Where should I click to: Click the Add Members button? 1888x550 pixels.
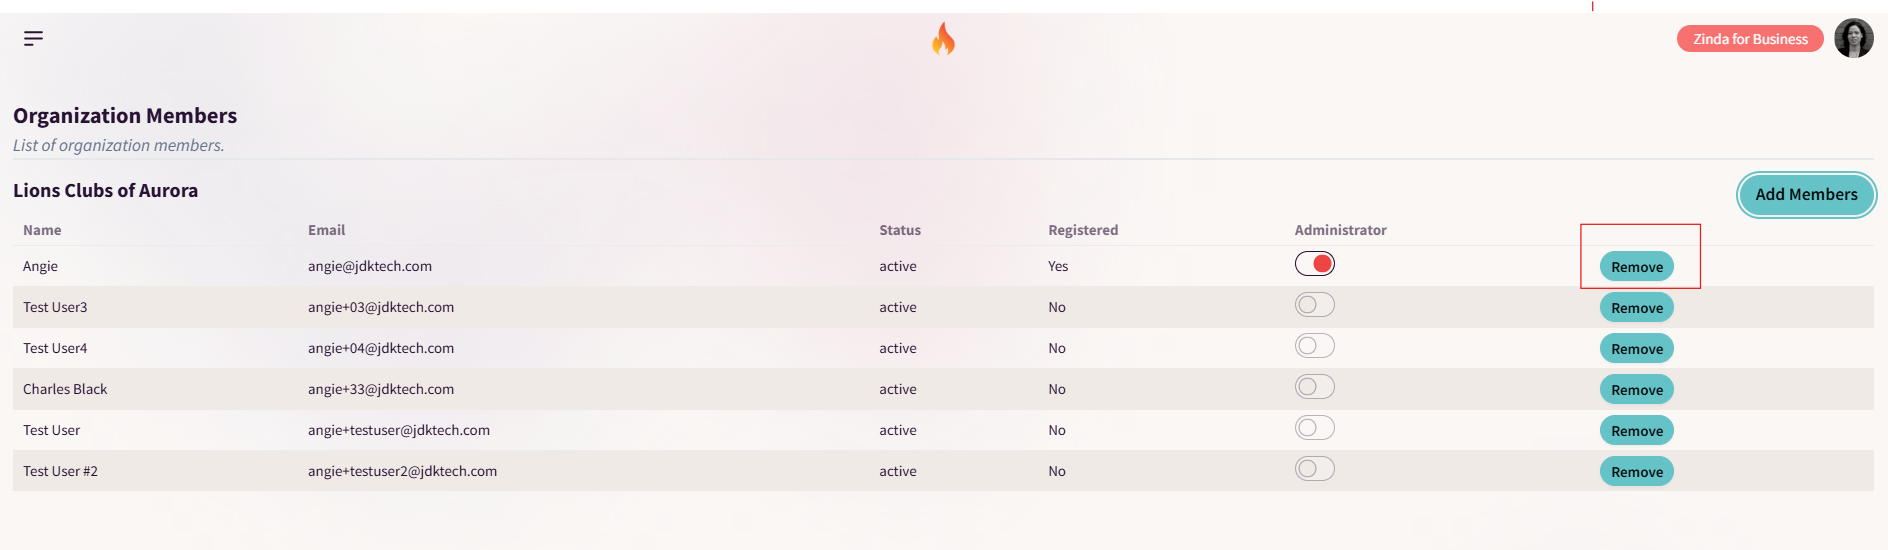point(1806,194)
